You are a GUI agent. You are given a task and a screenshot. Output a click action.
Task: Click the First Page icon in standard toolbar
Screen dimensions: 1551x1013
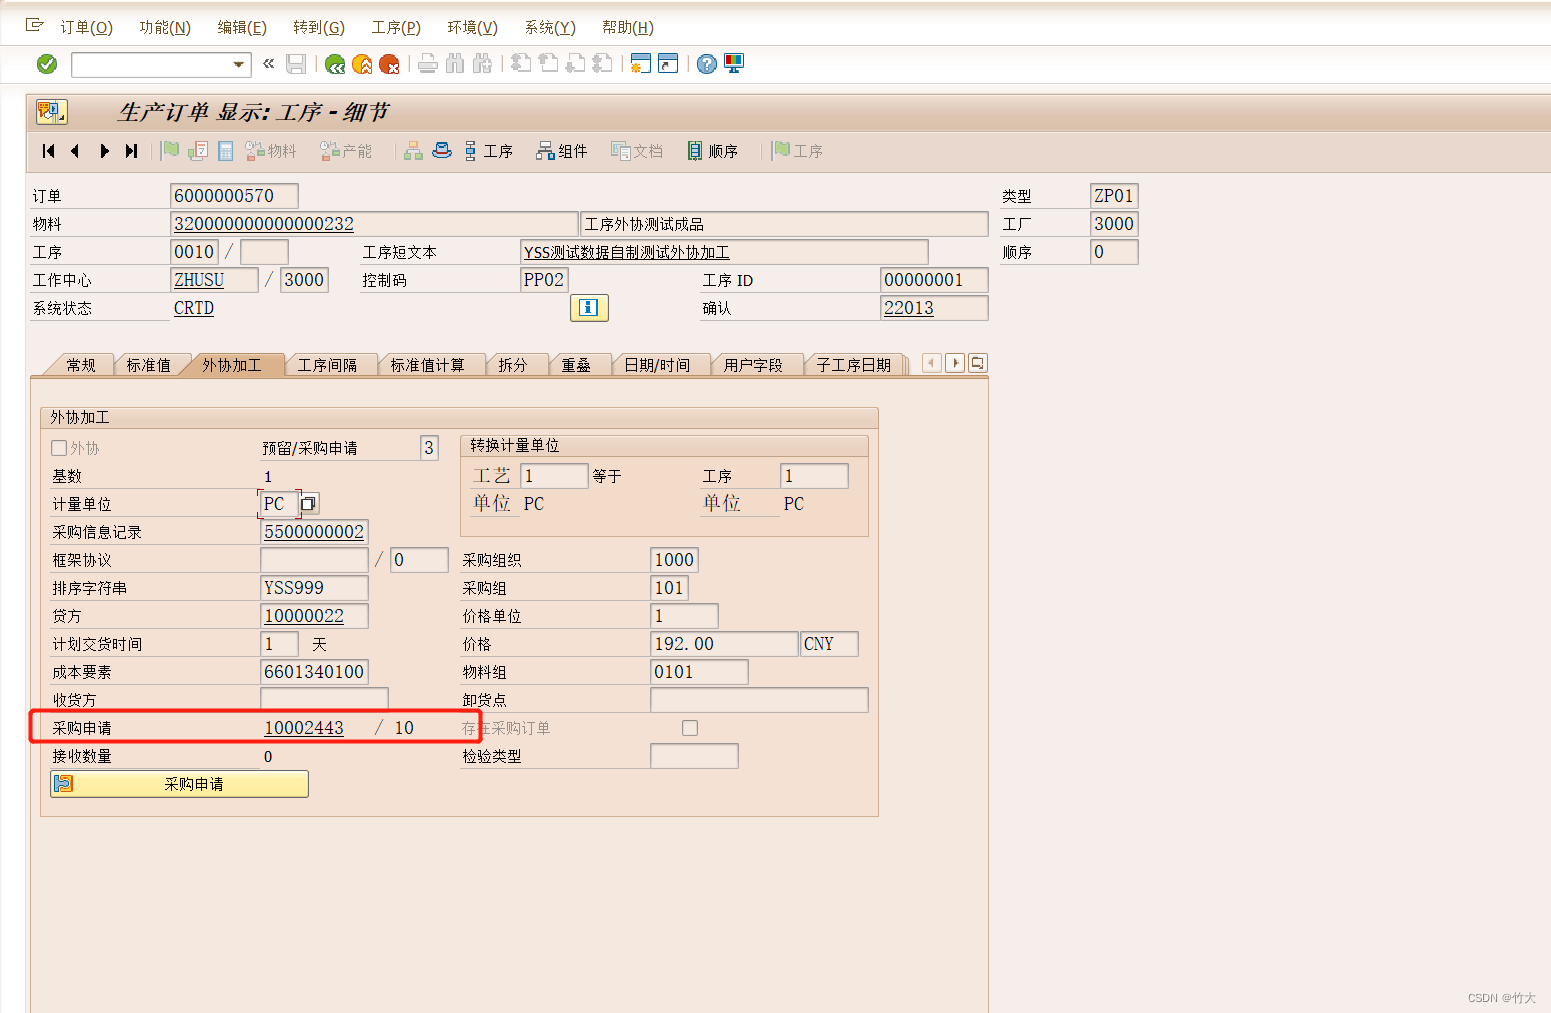521,64
